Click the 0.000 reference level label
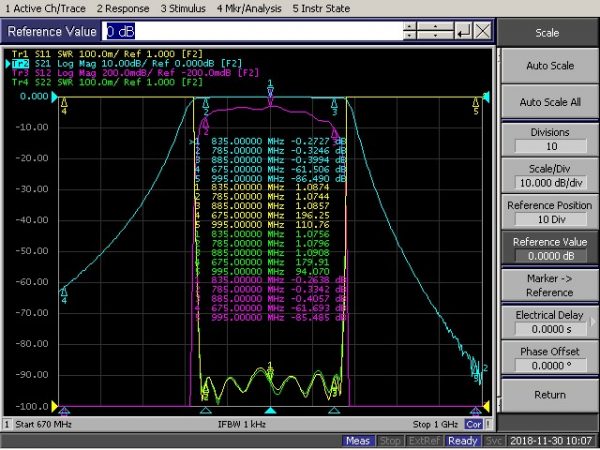 [x=34, y=96]
